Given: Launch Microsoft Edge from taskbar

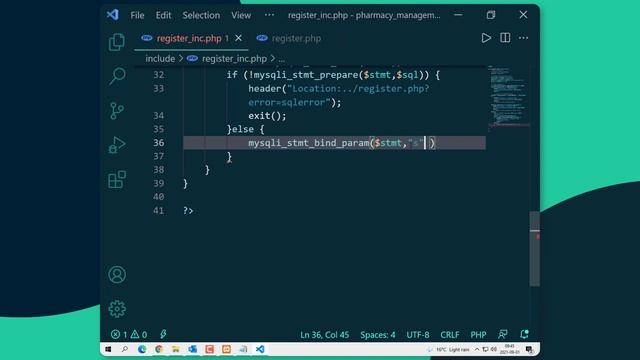Looking at the screenshot, I should click(142, 349).
